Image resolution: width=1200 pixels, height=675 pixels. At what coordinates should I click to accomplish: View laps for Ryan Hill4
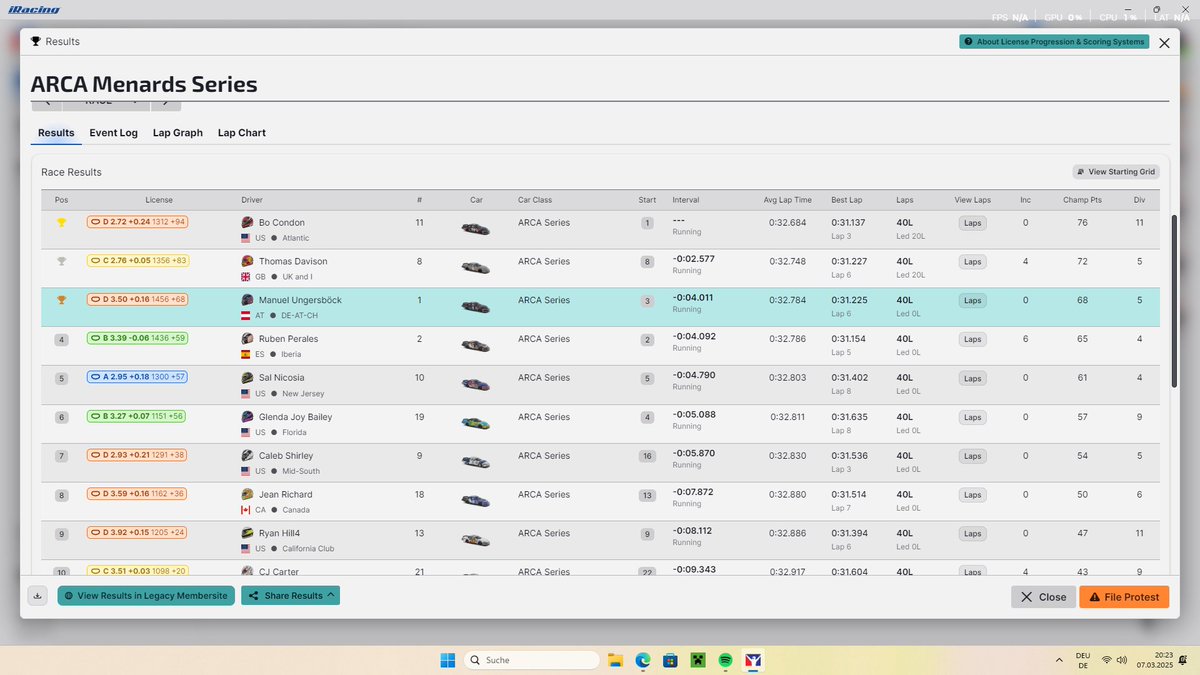[972, 535]
